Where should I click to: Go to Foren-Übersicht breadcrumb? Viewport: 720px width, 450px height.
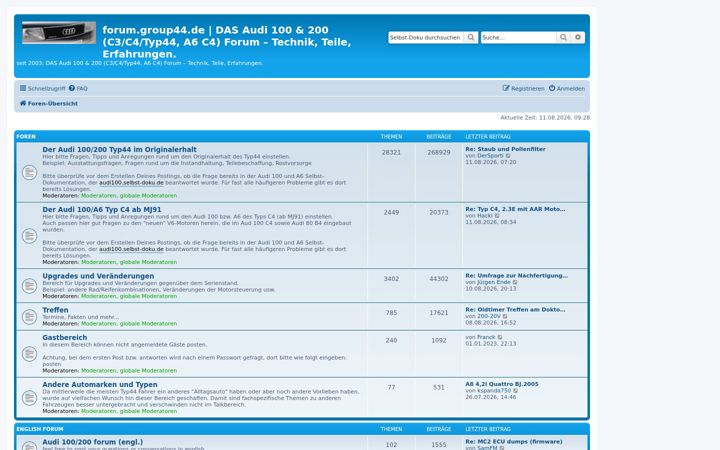(x=49, y=104)
